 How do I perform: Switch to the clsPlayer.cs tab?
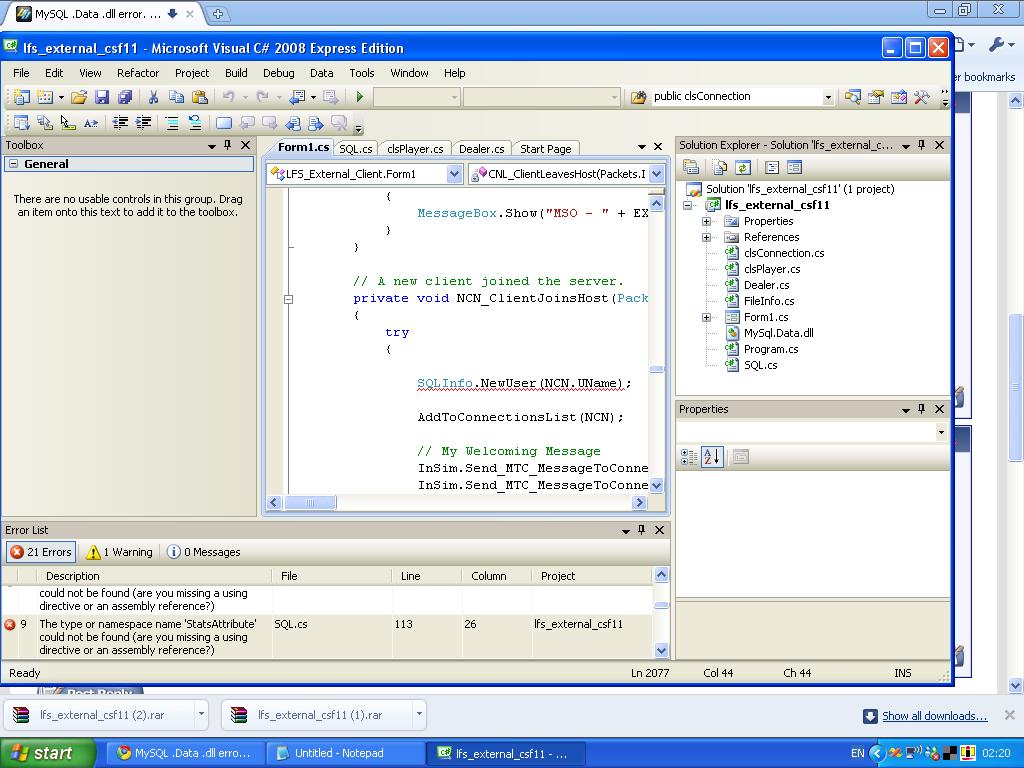tap(415, 149)
